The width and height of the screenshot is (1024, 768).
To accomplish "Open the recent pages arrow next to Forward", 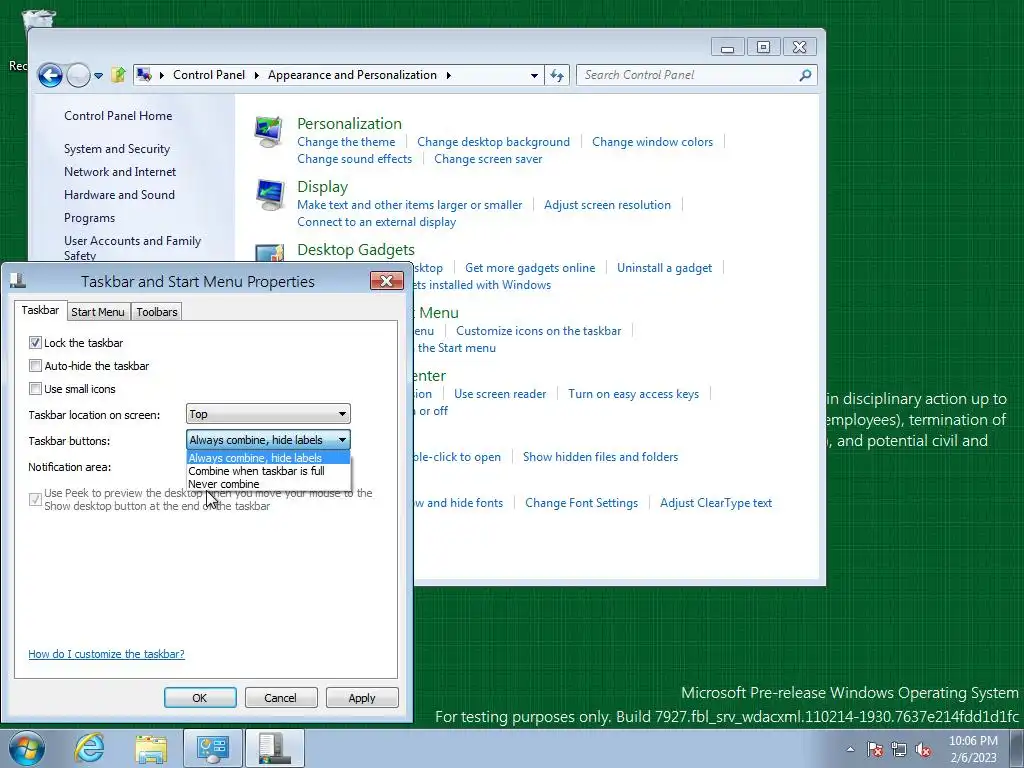I will pyautogui.click(x=98, y=76).
